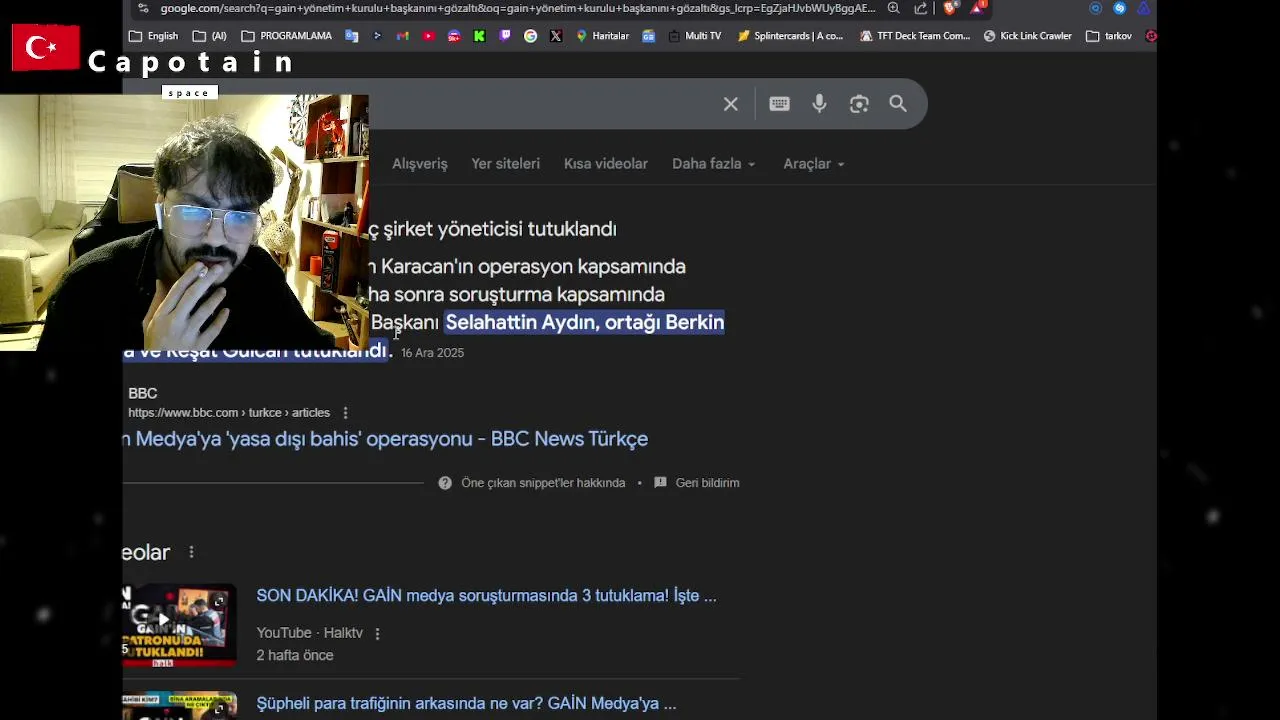Image resolution: width=1280 pixels, height=720 pixels.
Task: Open BBC News Türkçe 'yasa dışı bahis' article
Action: [386, 439]
